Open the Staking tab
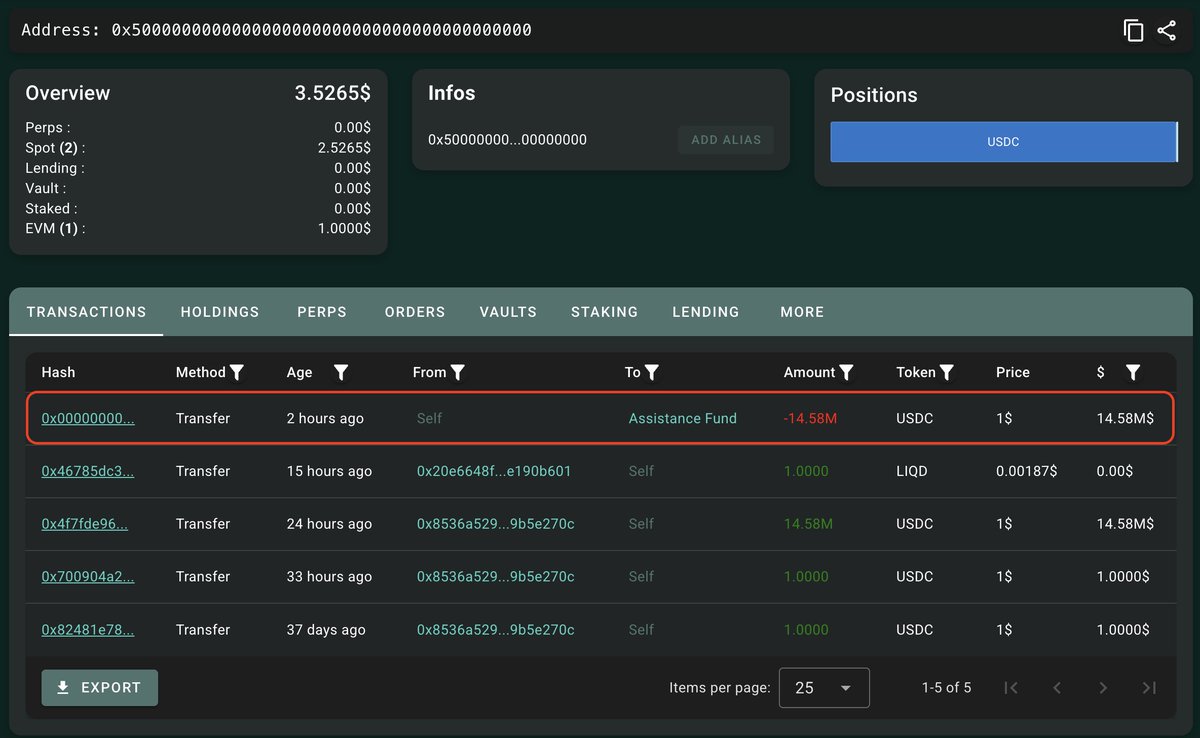This screenshot has width=1200, height=738. 604,312
